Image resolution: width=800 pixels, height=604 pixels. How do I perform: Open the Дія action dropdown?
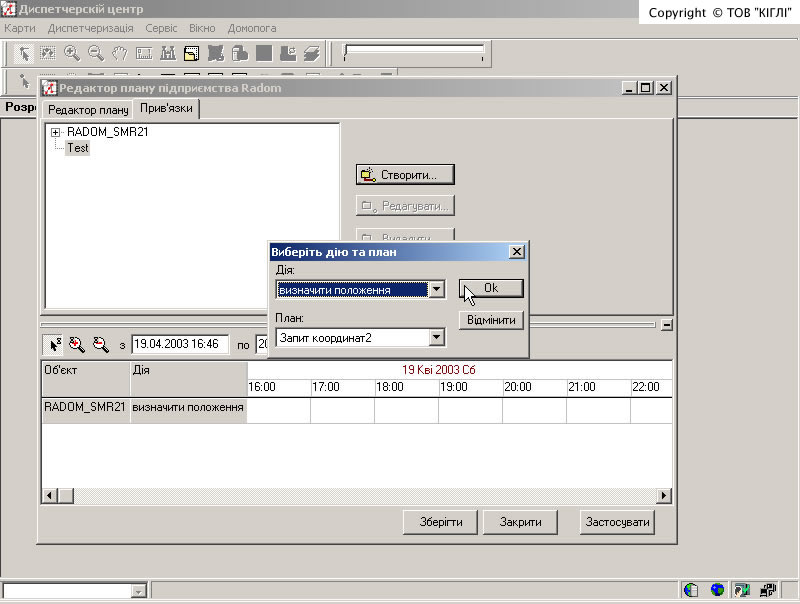click(x=435, y=290)
